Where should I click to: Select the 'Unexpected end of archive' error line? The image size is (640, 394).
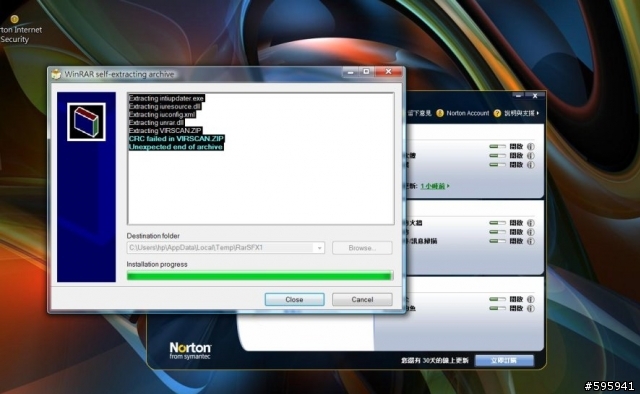coord(176,147)
